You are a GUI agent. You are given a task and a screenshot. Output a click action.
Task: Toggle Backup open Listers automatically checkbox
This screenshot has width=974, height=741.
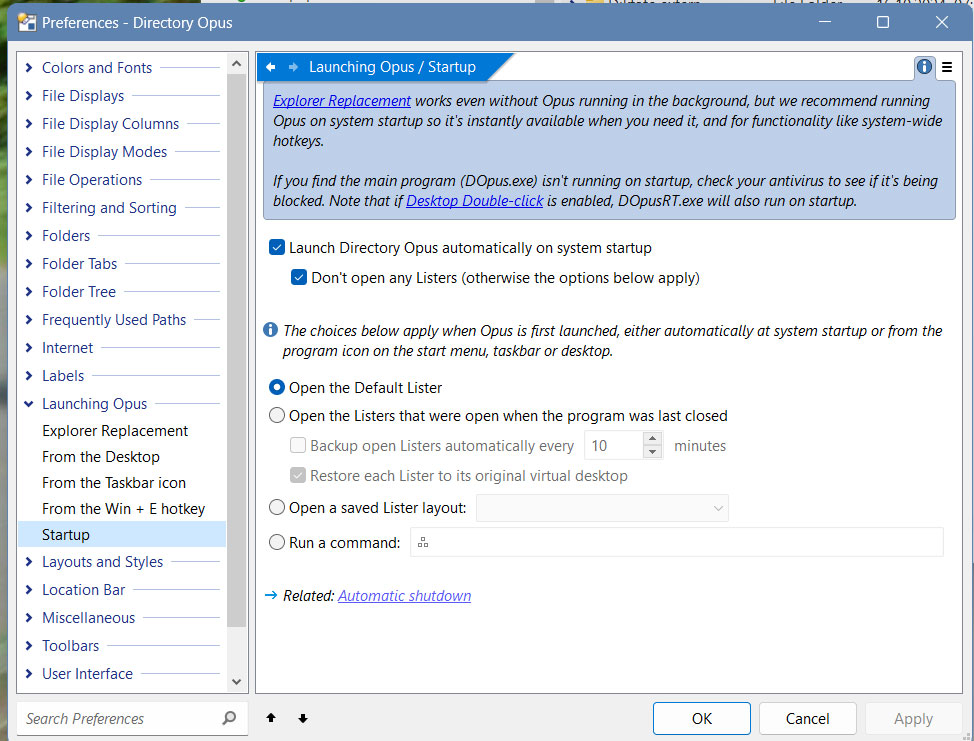click(x=298, y=445)
